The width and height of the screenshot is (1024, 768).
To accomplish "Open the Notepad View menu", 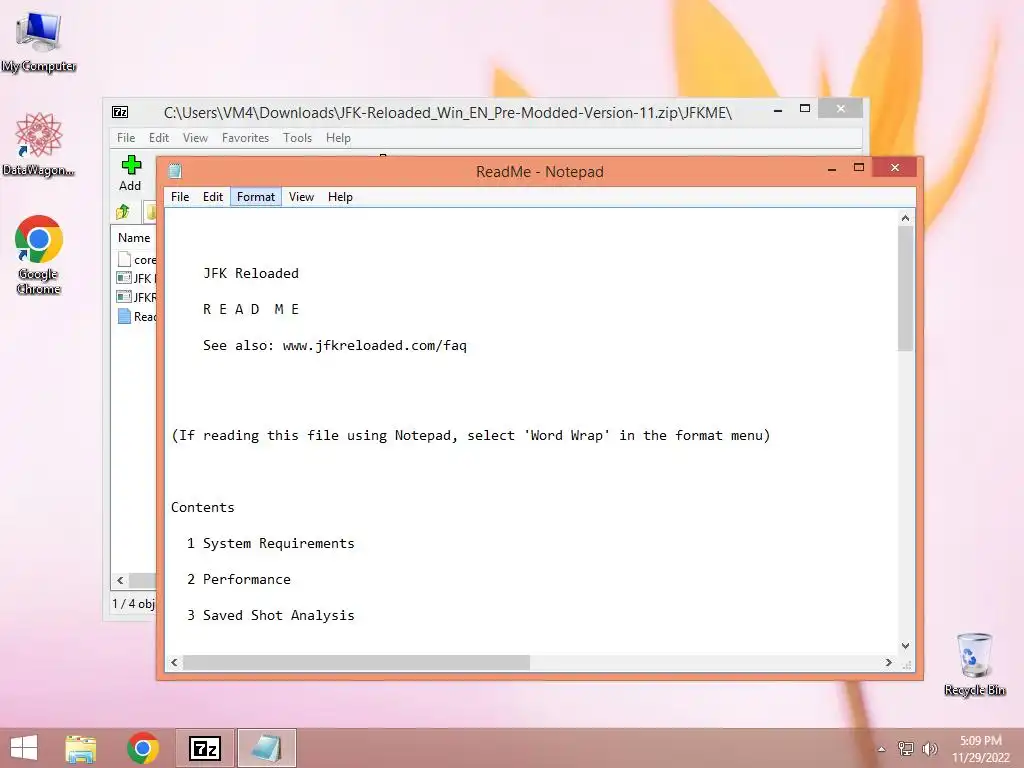I will pyautogui.click(x=301, y=197).
